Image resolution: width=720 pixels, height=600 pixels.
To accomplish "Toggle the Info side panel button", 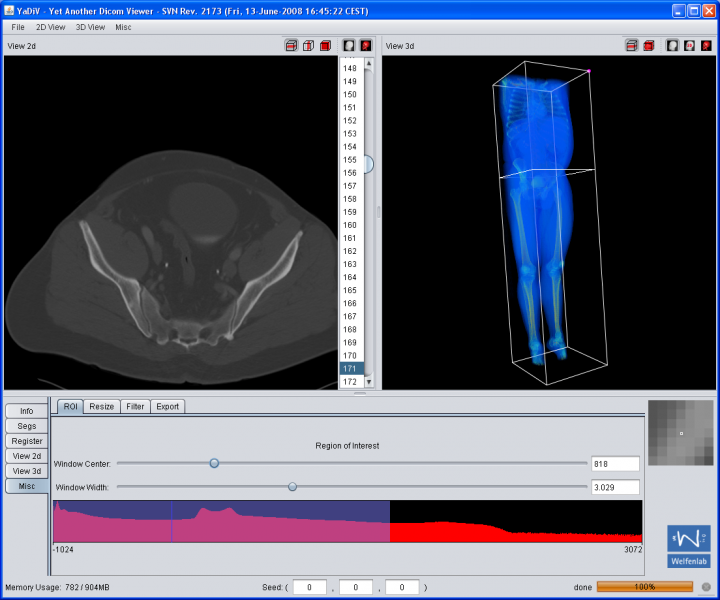I will 27,411.
